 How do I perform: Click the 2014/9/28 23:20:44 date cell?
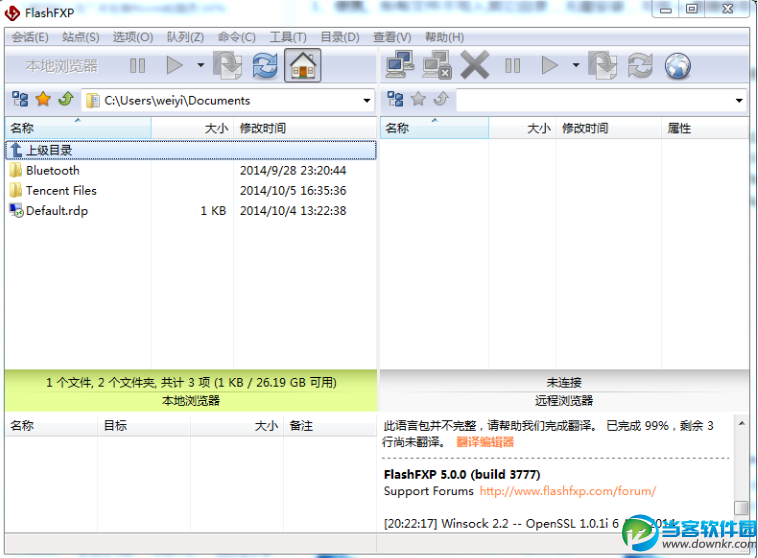(x=293, y=170)
